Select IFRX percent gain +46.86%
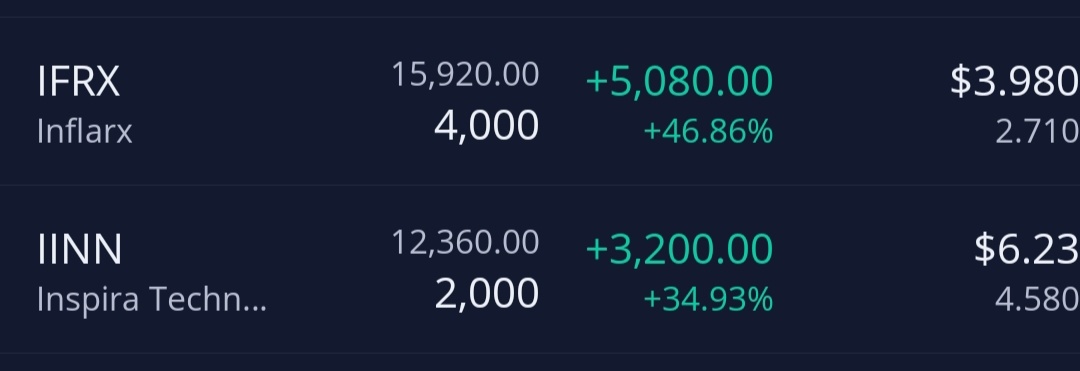 click(708, 131)
